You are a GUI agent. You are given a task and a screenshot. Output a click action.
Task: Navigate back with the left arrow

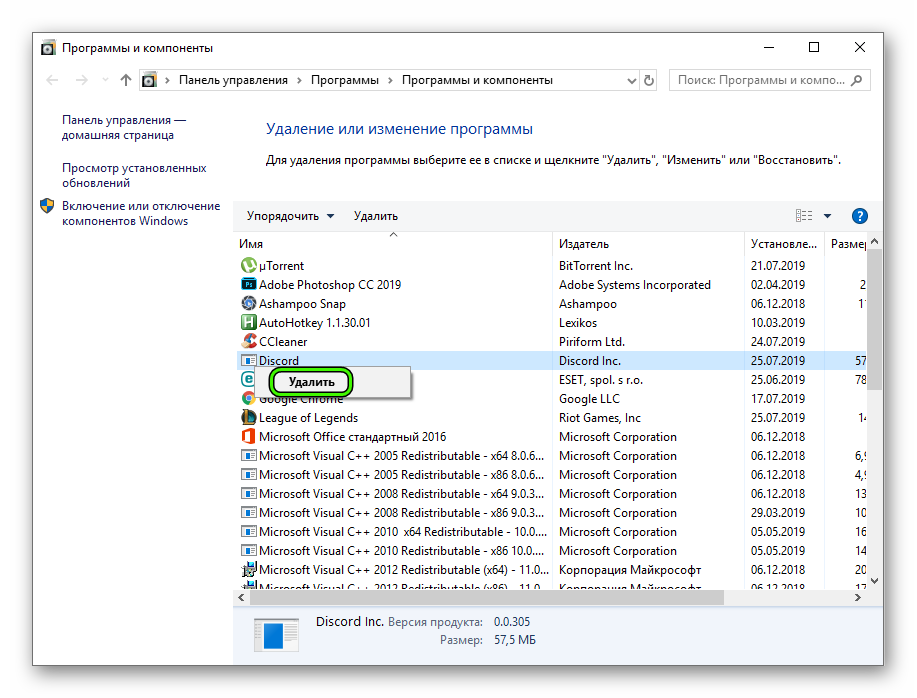pyautogui.click(x=52, y=80)
